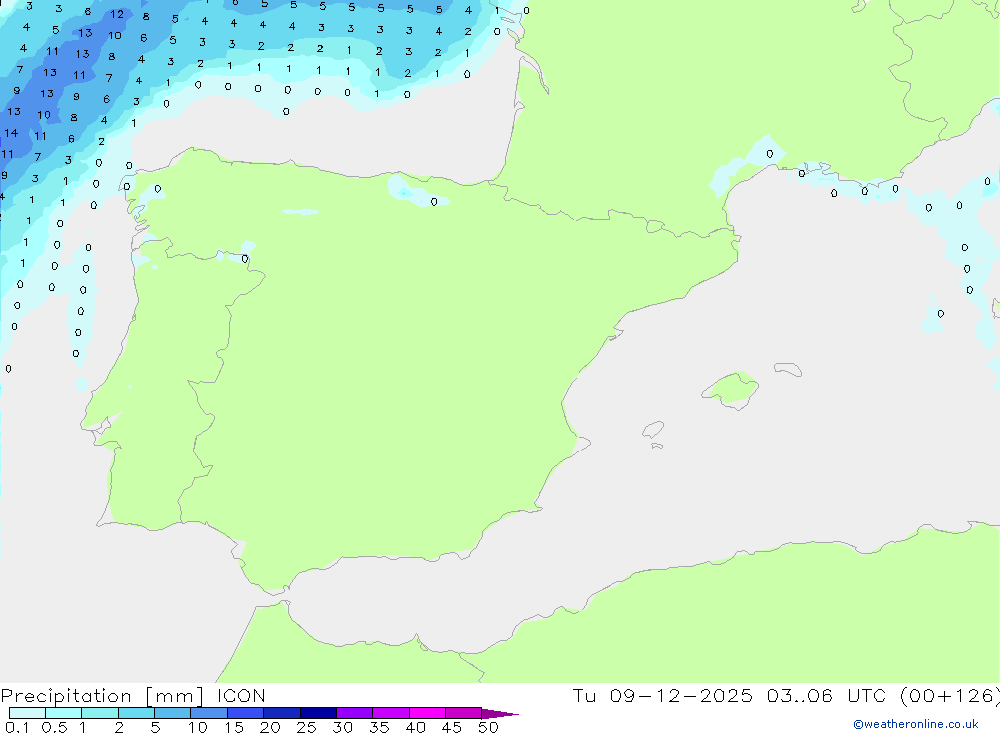
Task: Click the island of Mallorca on the map
Action: [731, 389]
